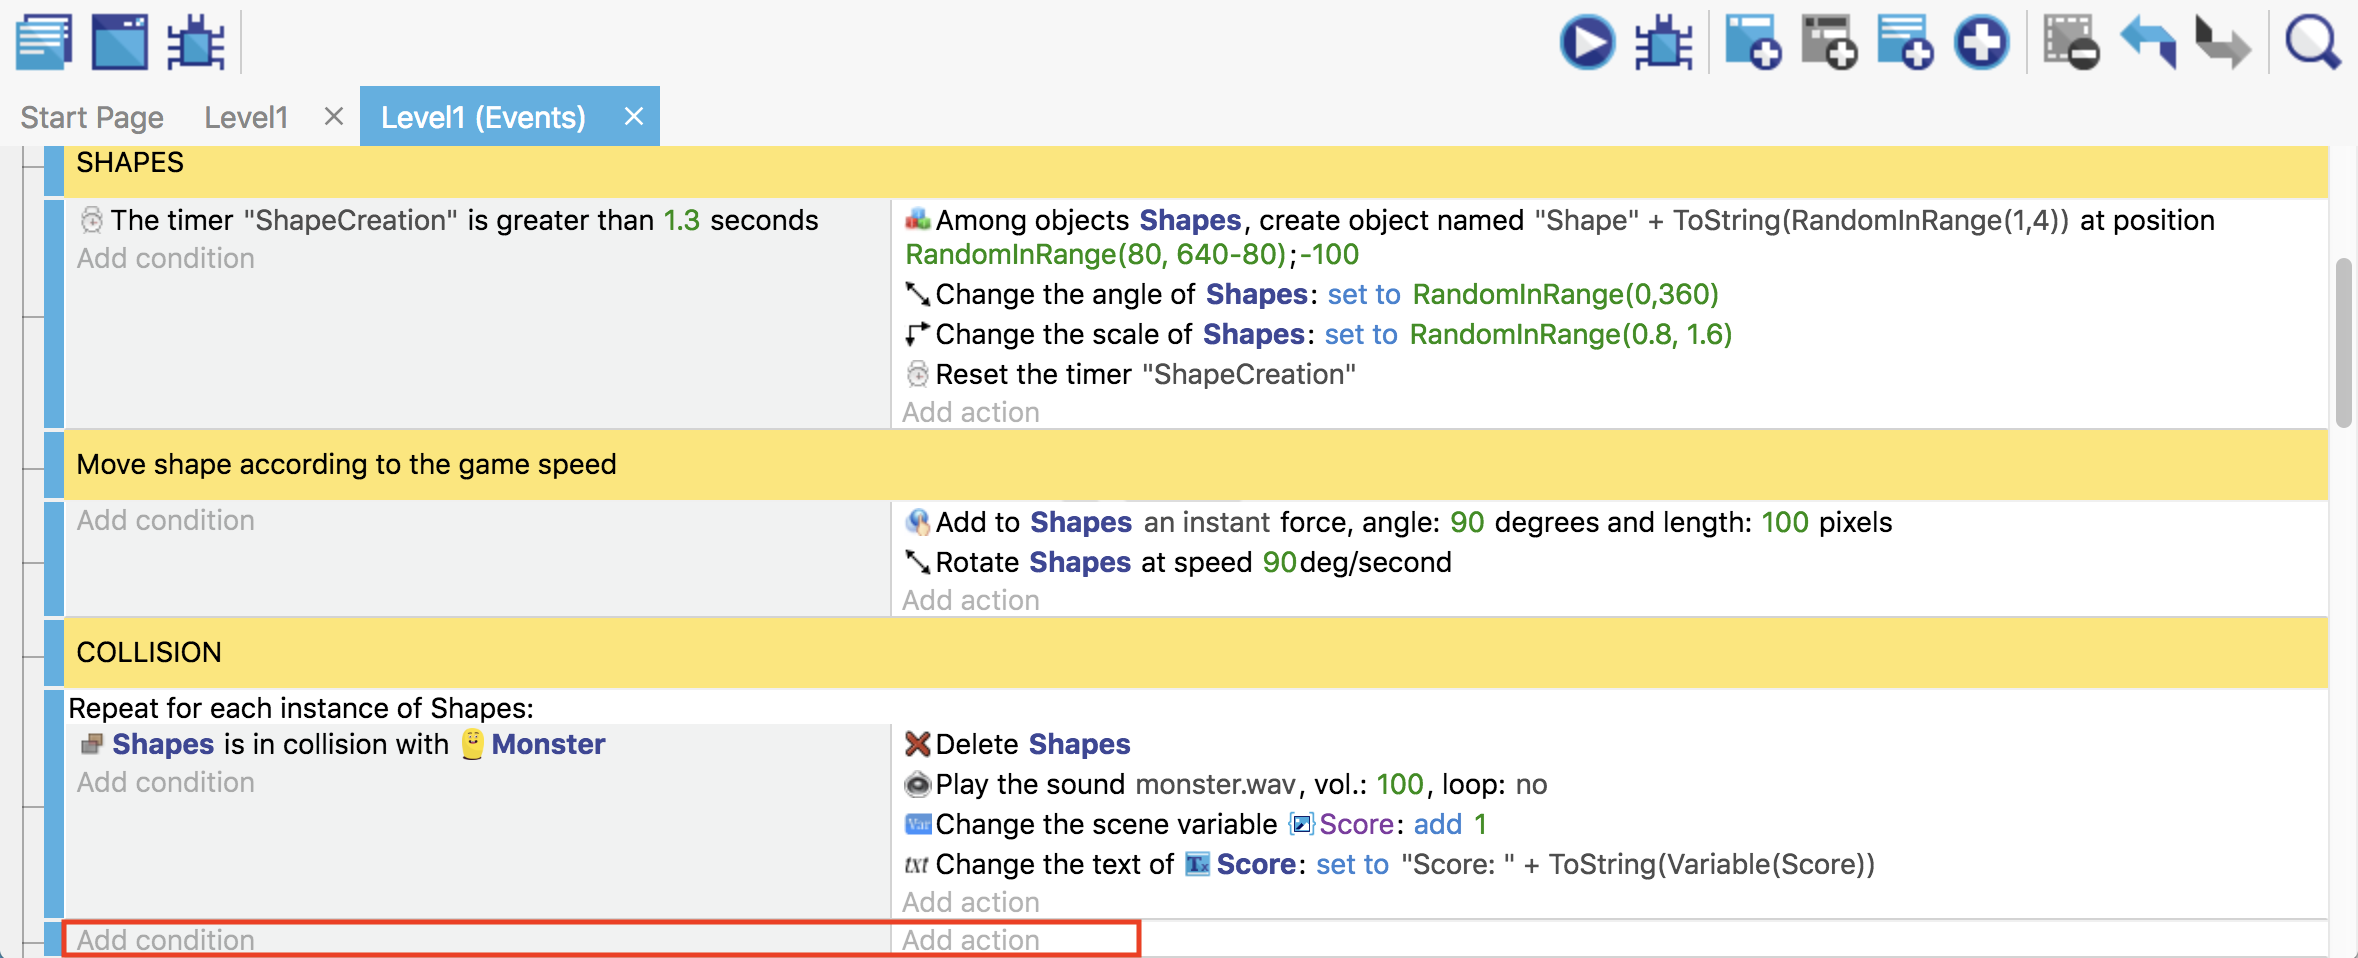The height and width of the screenshot is (958, 2358).
Task: Launch the game preview play button
Action: pos(1586,43)
